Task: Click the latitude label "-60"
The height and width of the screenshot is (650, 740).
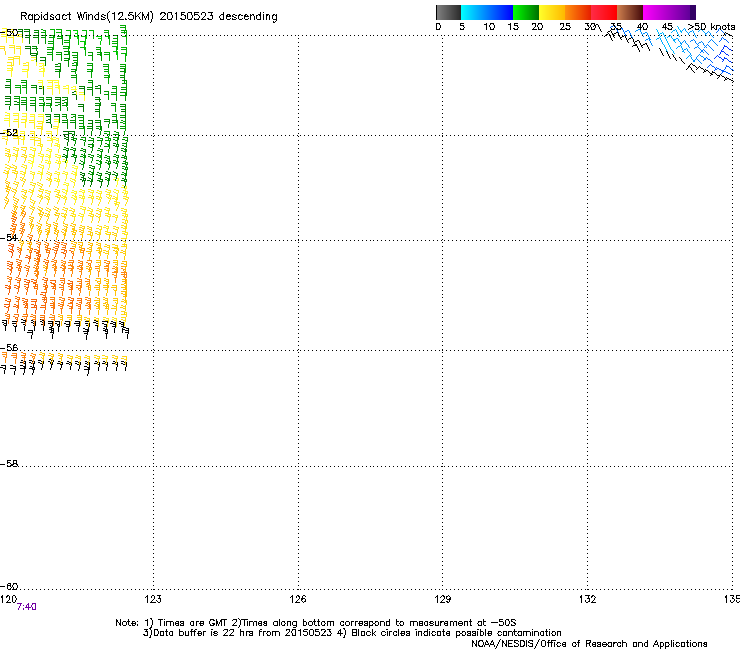Action: 9,586
